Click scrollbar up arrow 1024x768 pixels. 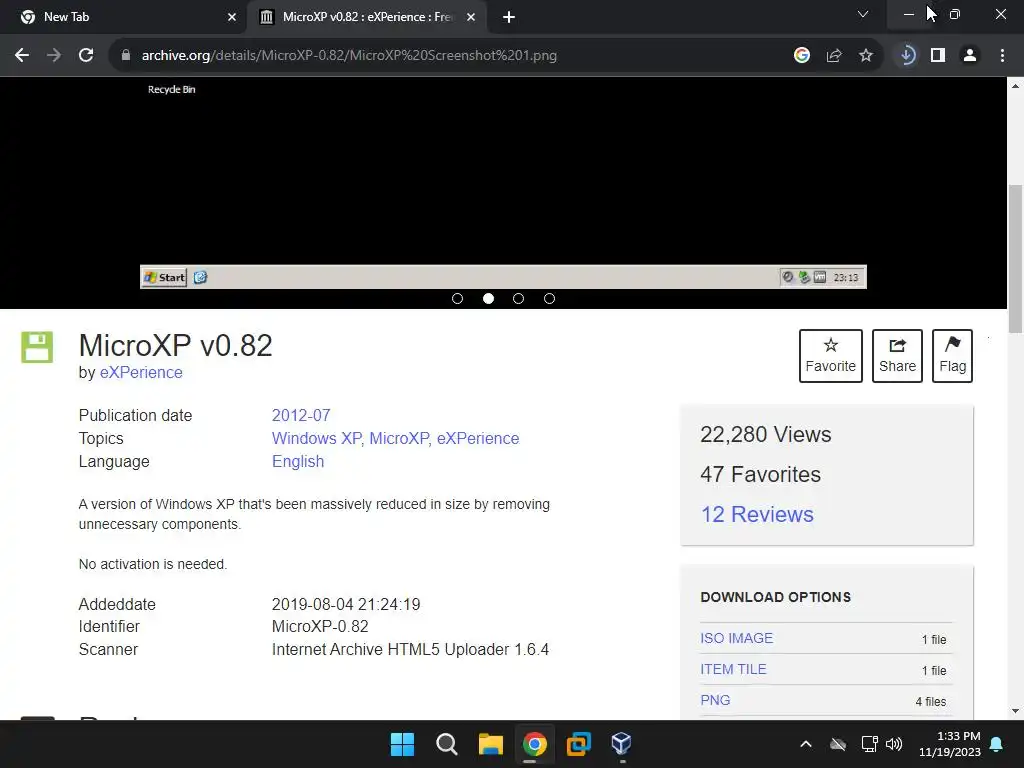[1016, 86]
